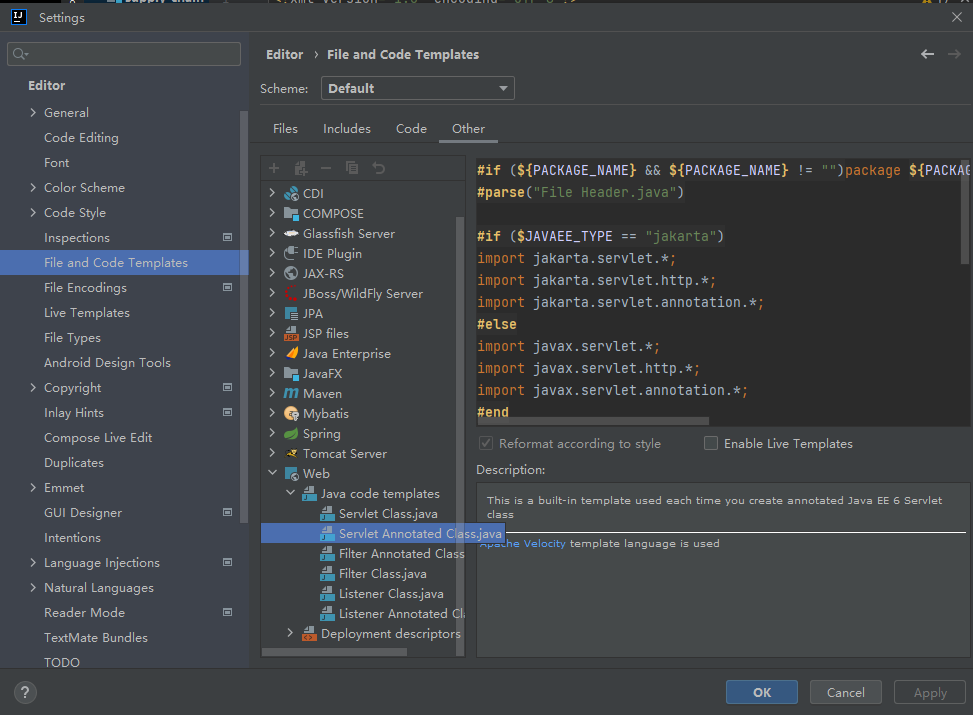The image size is (973, 715).
Task: Click the Spring leaf icon
Action: point(291,433)
